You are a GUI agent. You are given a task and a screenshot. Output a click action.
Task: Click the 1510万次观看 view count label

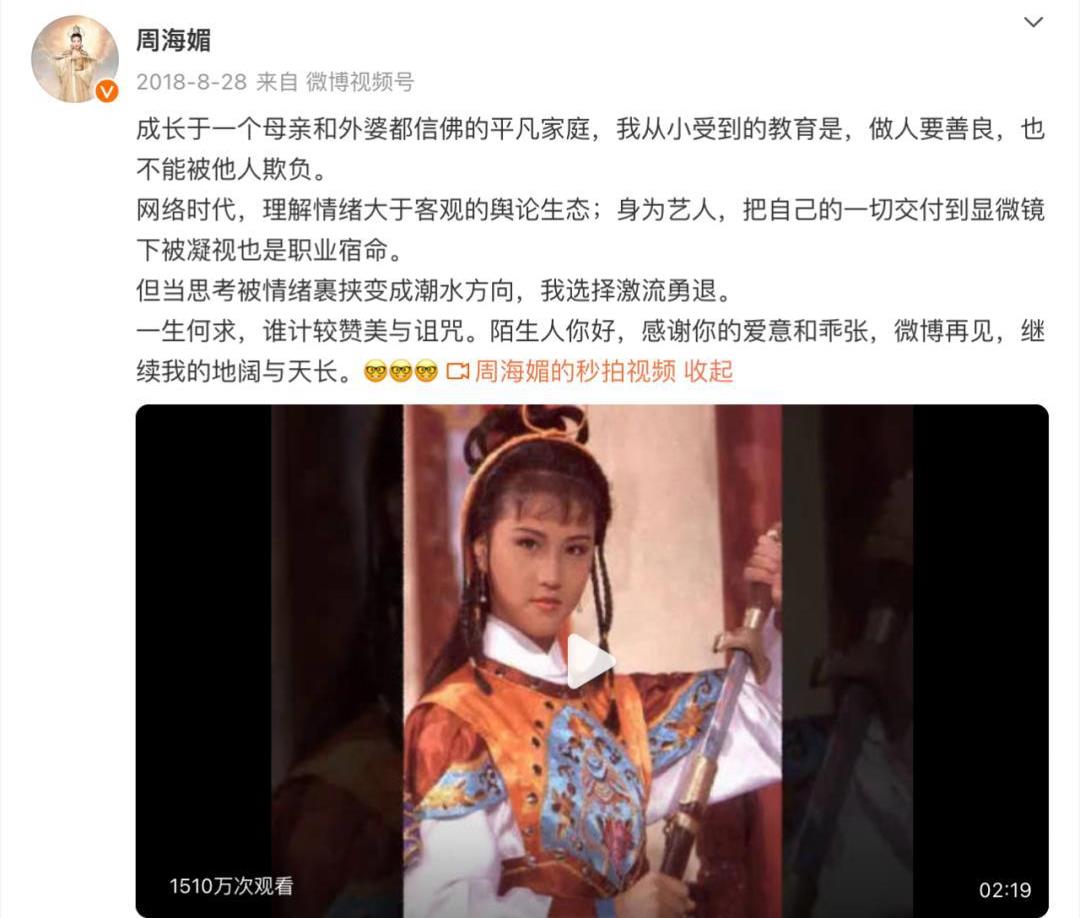(231, 886)
